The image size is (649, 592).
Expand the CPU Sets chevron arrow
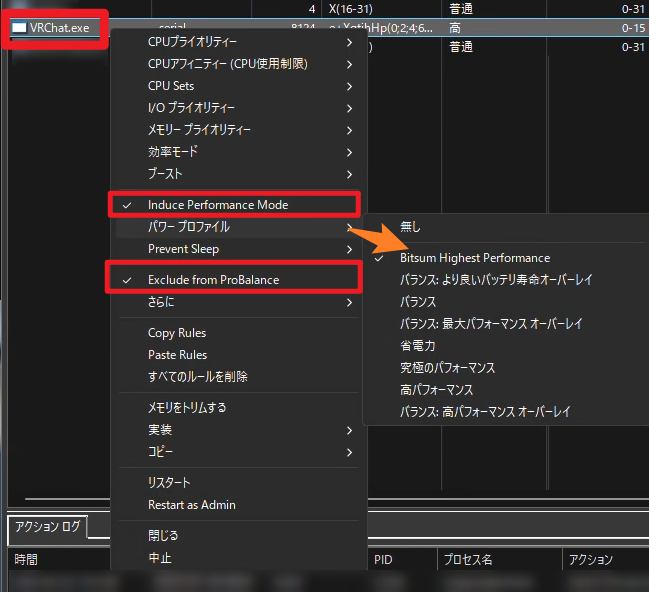[349, 86]
